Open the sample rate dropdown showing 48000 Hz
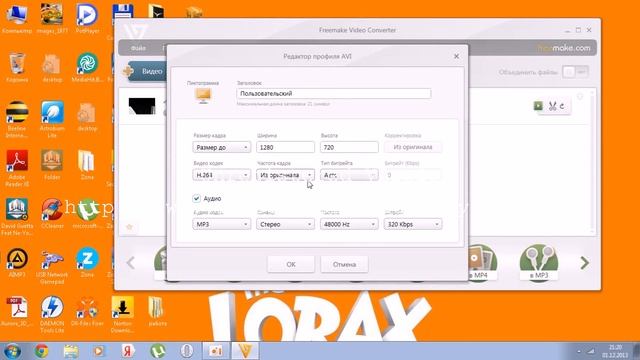 (x=349, y=224)
